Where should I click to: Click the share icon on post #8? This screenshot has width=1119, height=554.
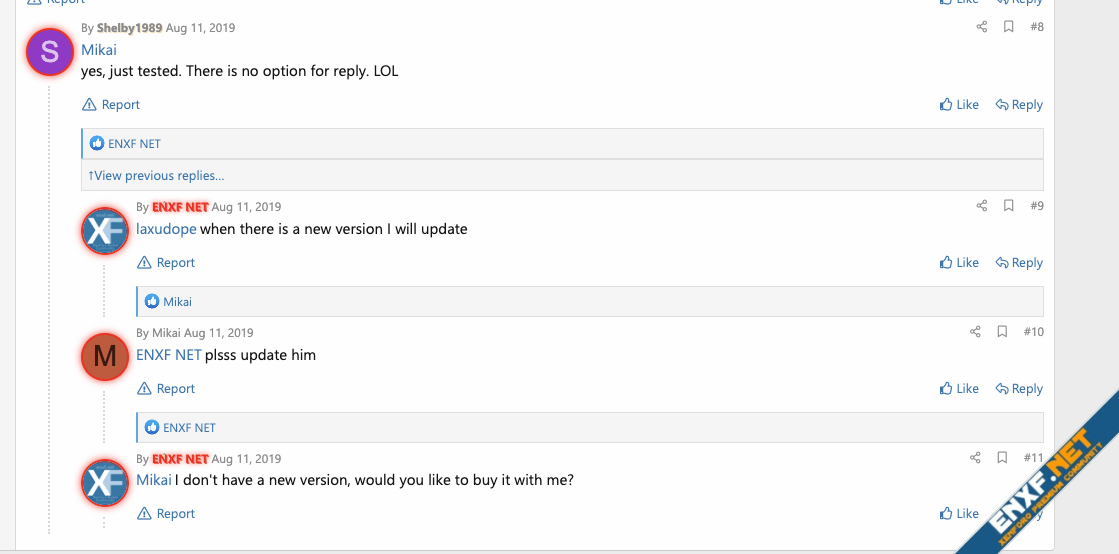(x=982, y=27)
